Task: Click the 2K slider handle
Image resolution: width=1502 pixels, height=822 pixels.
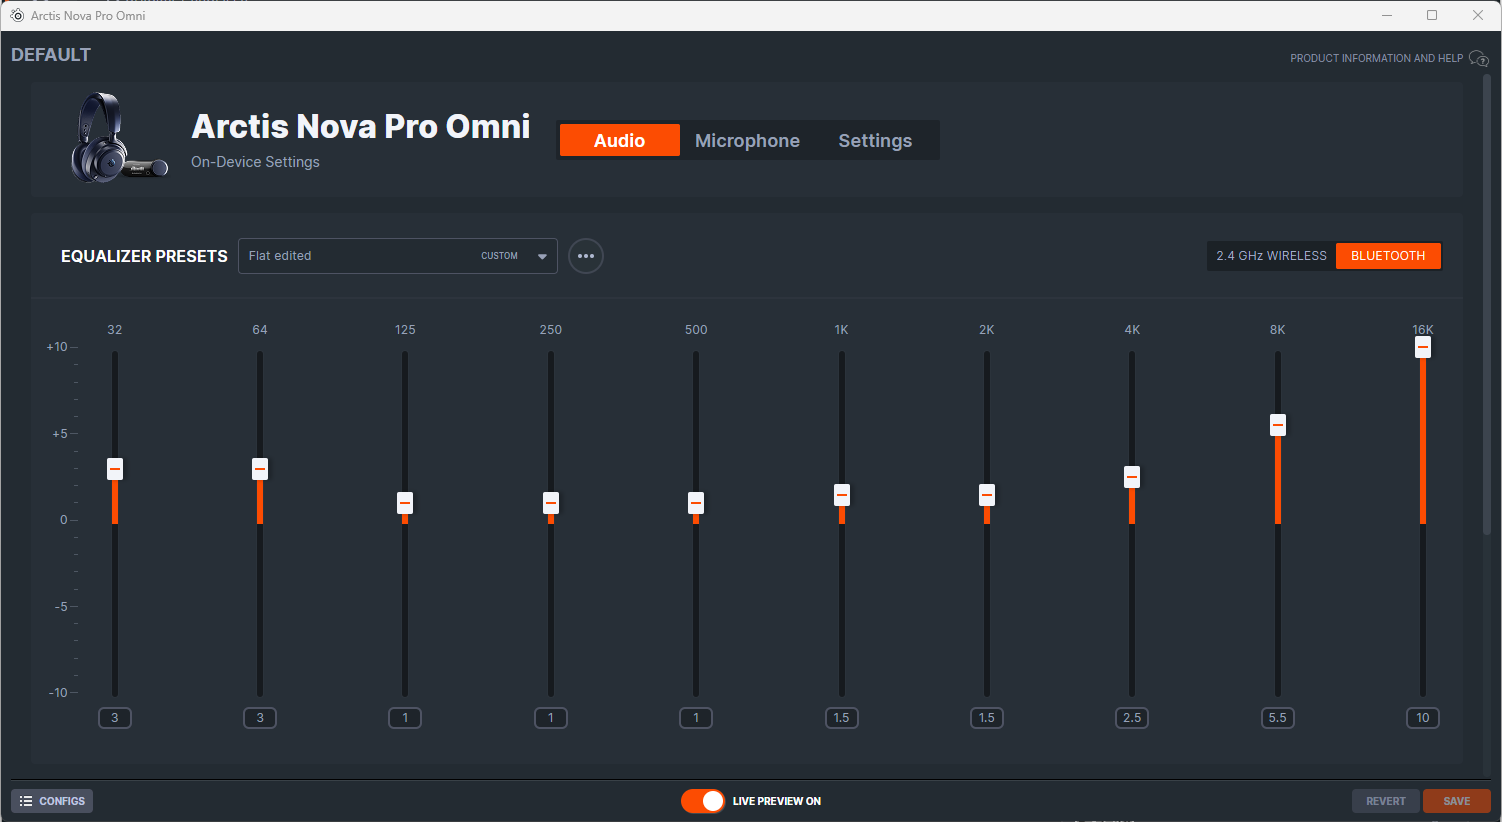Action: click(987, 495)
